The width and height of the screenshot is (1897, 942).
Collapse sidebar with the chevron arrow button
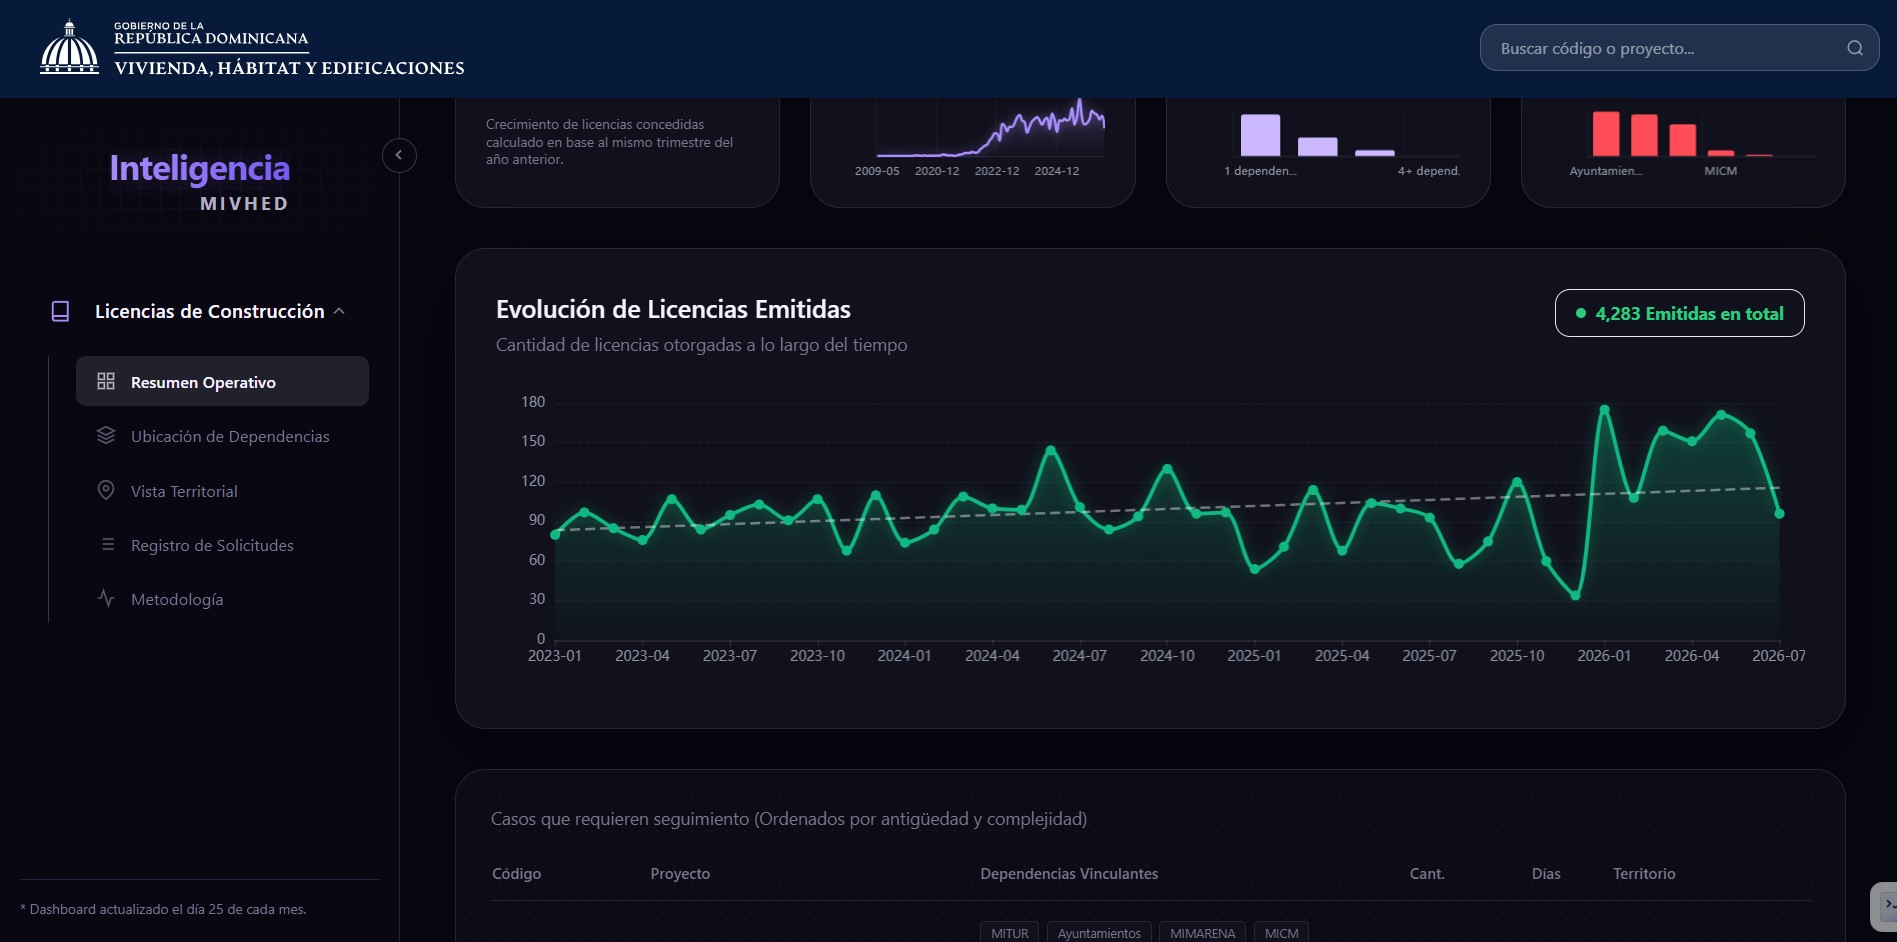[x=399, y=155]
